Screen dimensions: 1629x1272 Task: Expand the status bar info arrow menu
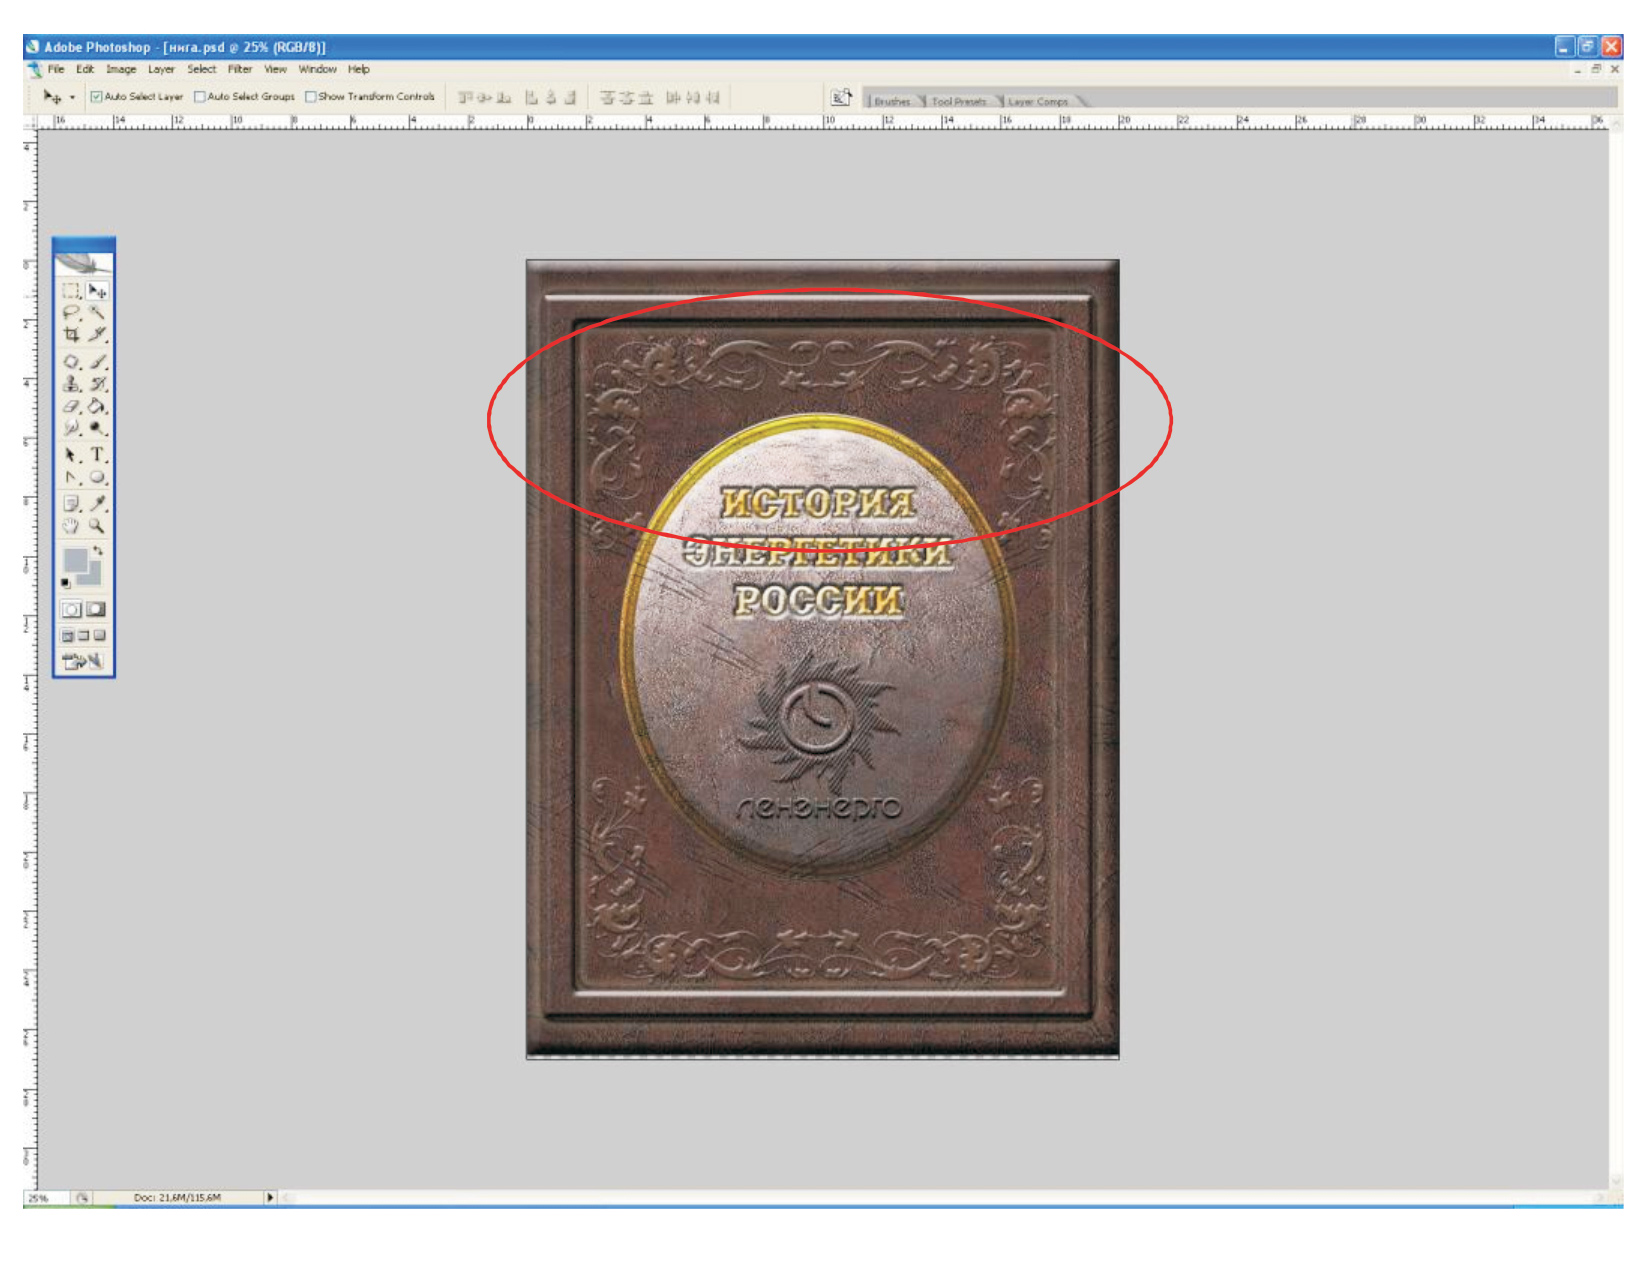270,1197
